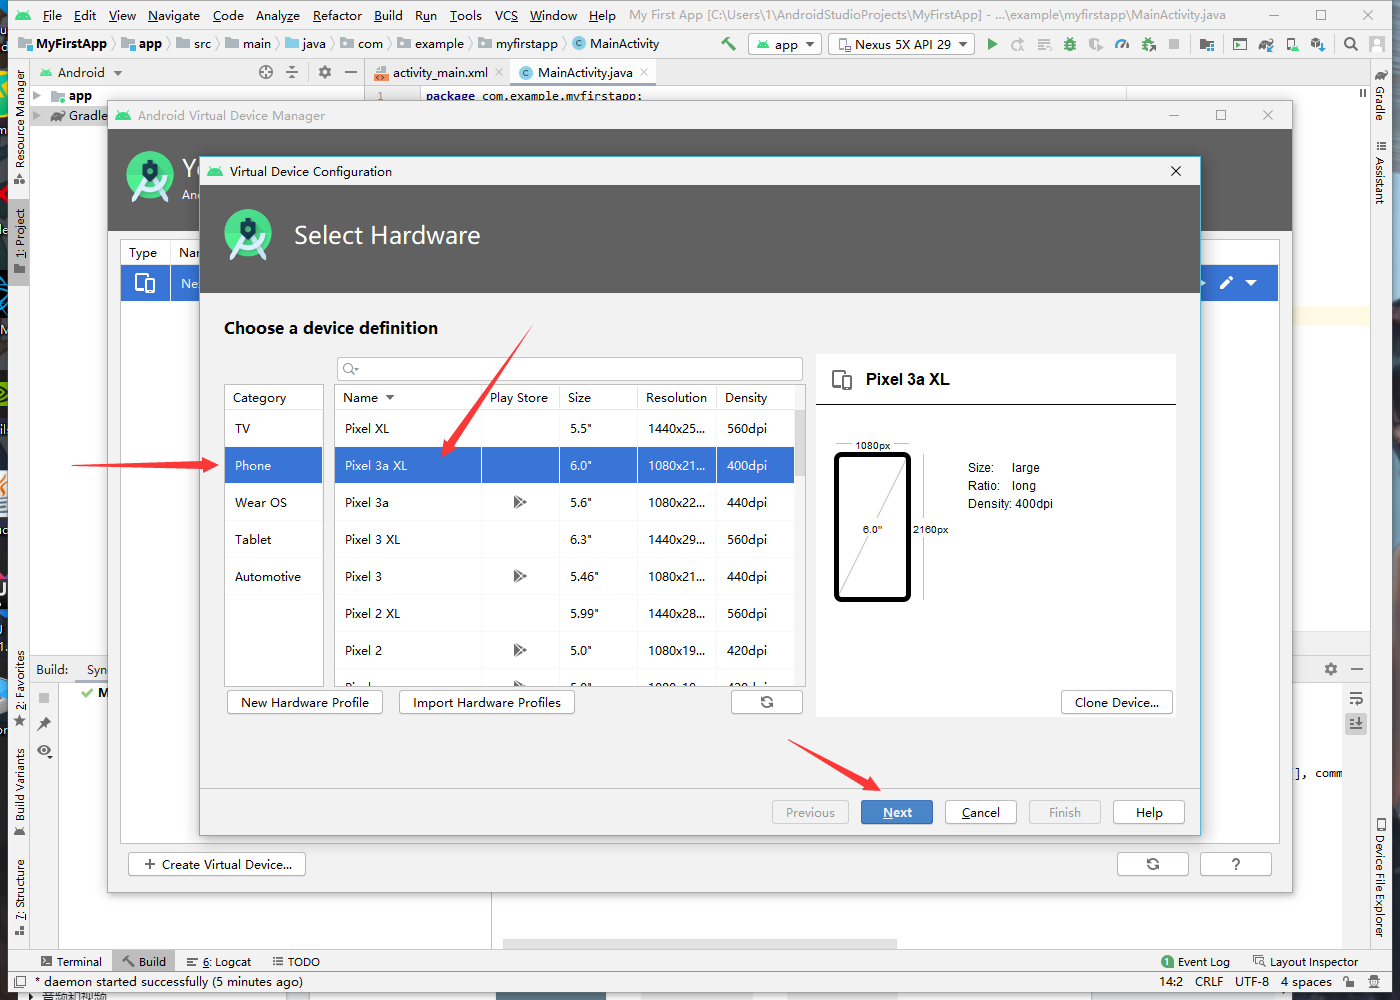The height and width of the screenshot is (1000, 1400).
Task: Open the Android project view dropdown
Action: pos(81,72)
